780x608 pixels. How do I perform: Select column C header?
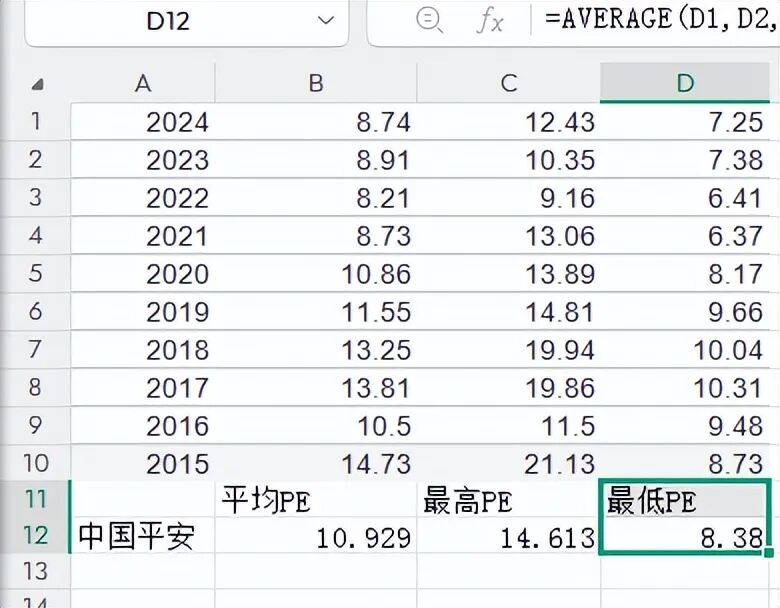click(508, 83)
